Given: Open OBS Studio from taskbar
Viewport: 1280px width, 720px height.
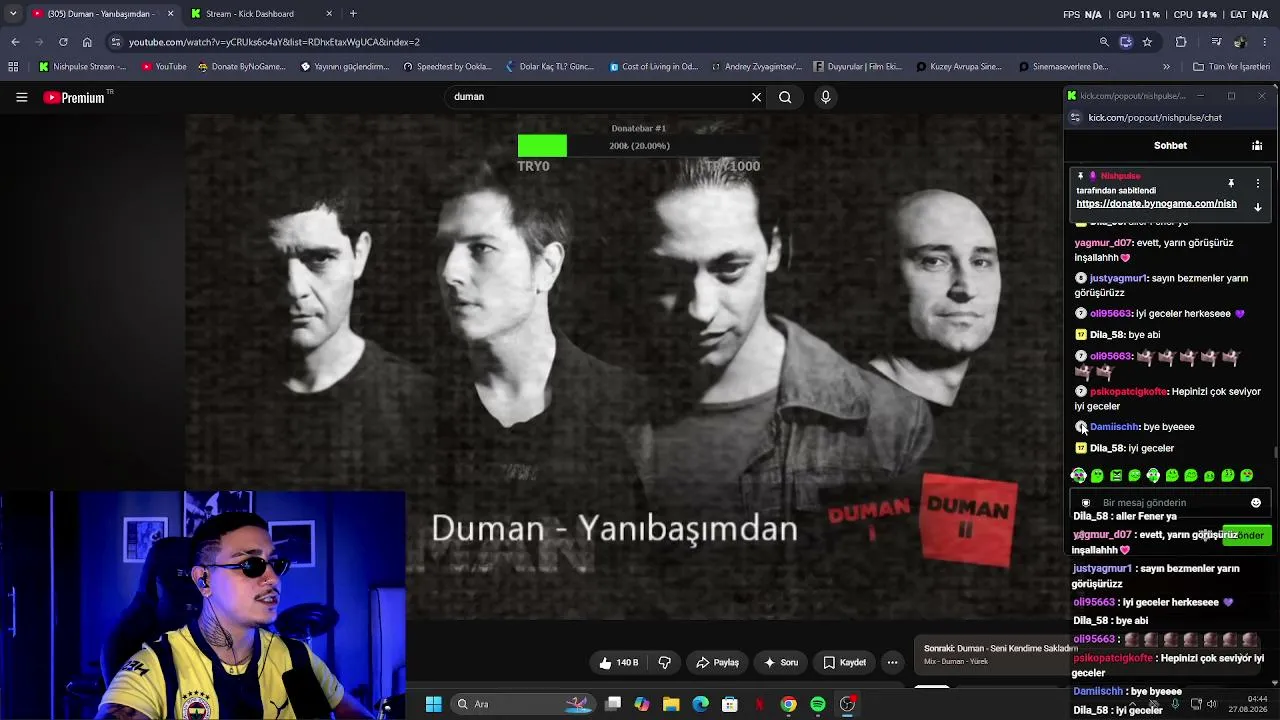Looking at the screenshot, I should click(x=847, y=704).
